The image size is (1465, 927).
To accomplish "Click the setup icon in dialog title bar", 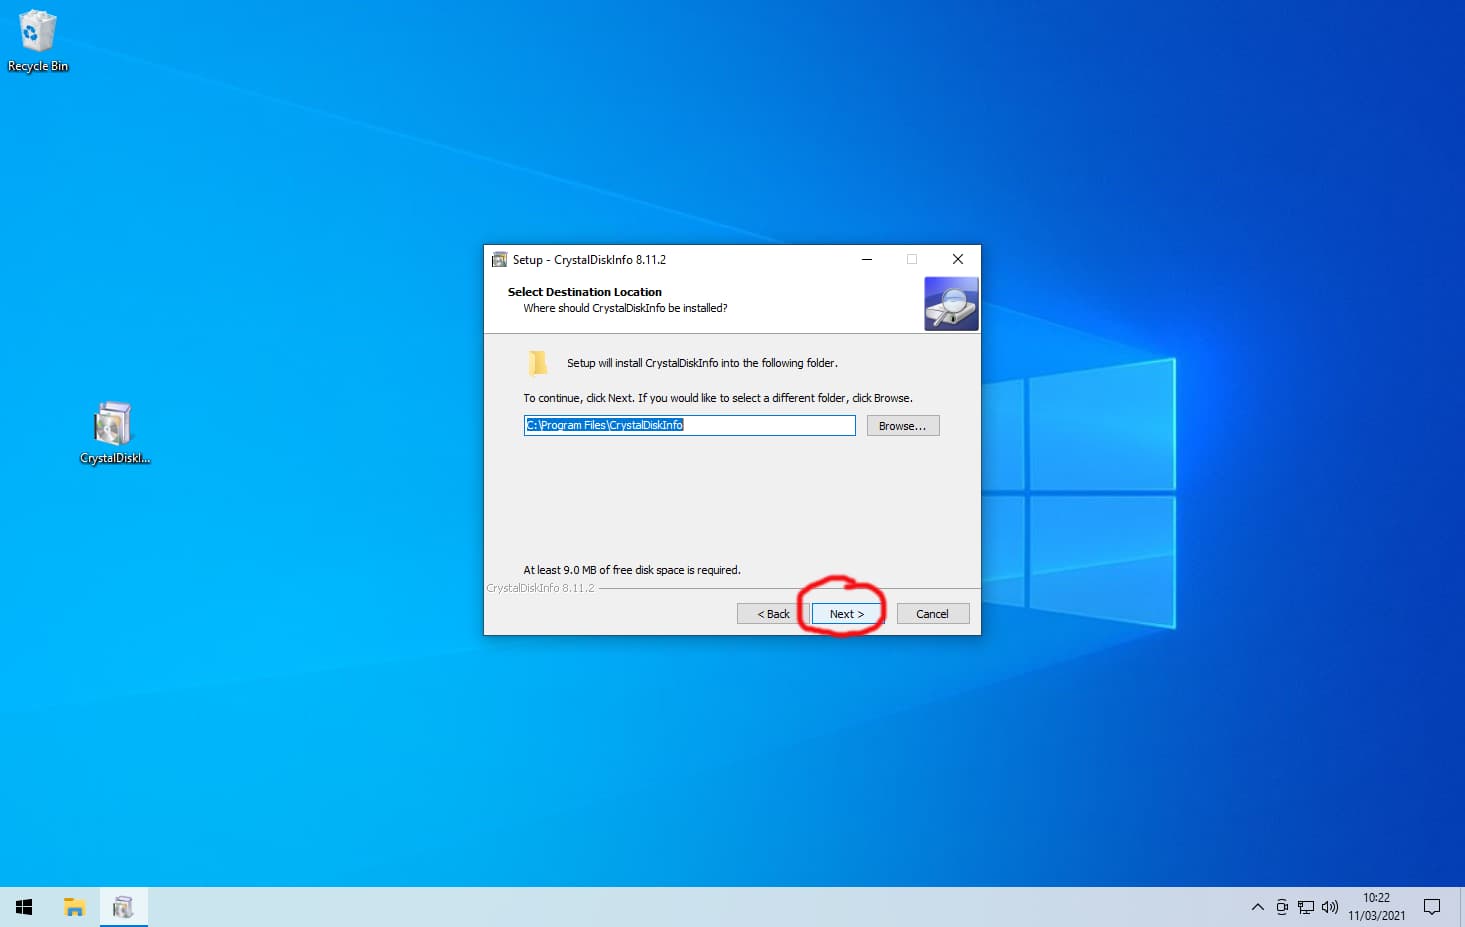I will coord(499,259).
